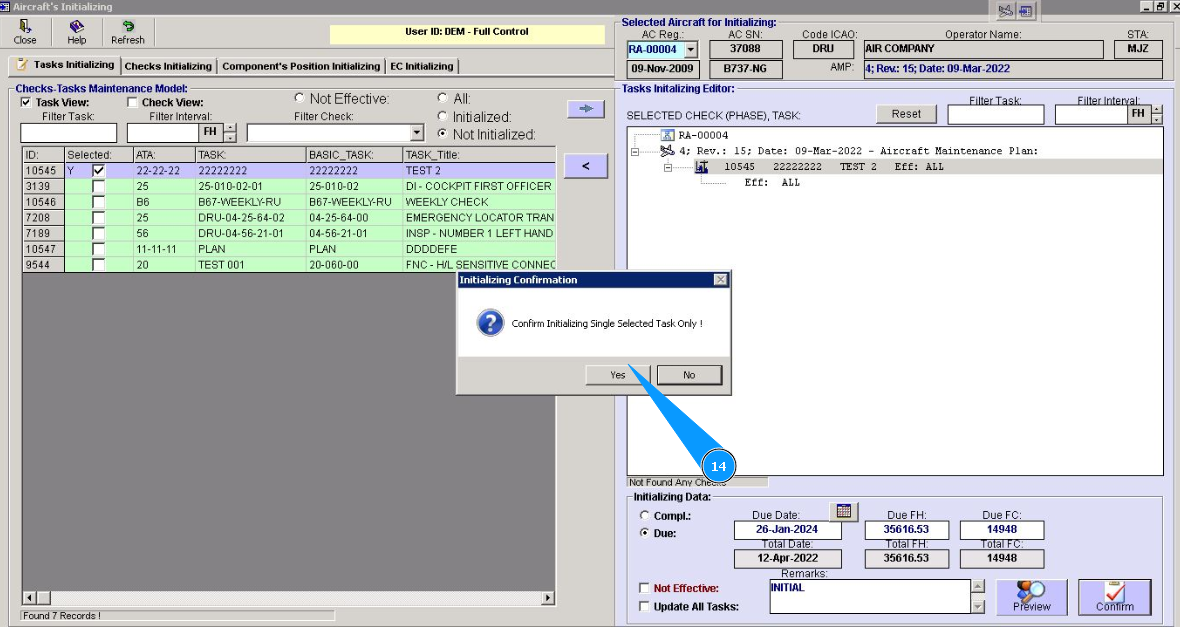
Task: Open the Filter Check dropdown
Action: 417,132
